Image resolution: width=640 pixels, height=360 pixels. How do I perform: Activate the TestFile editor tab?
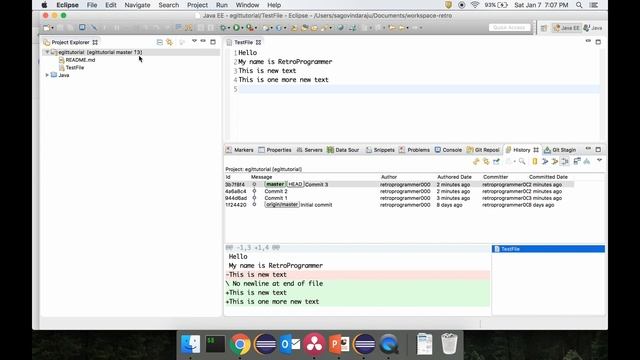pos(243,42)
